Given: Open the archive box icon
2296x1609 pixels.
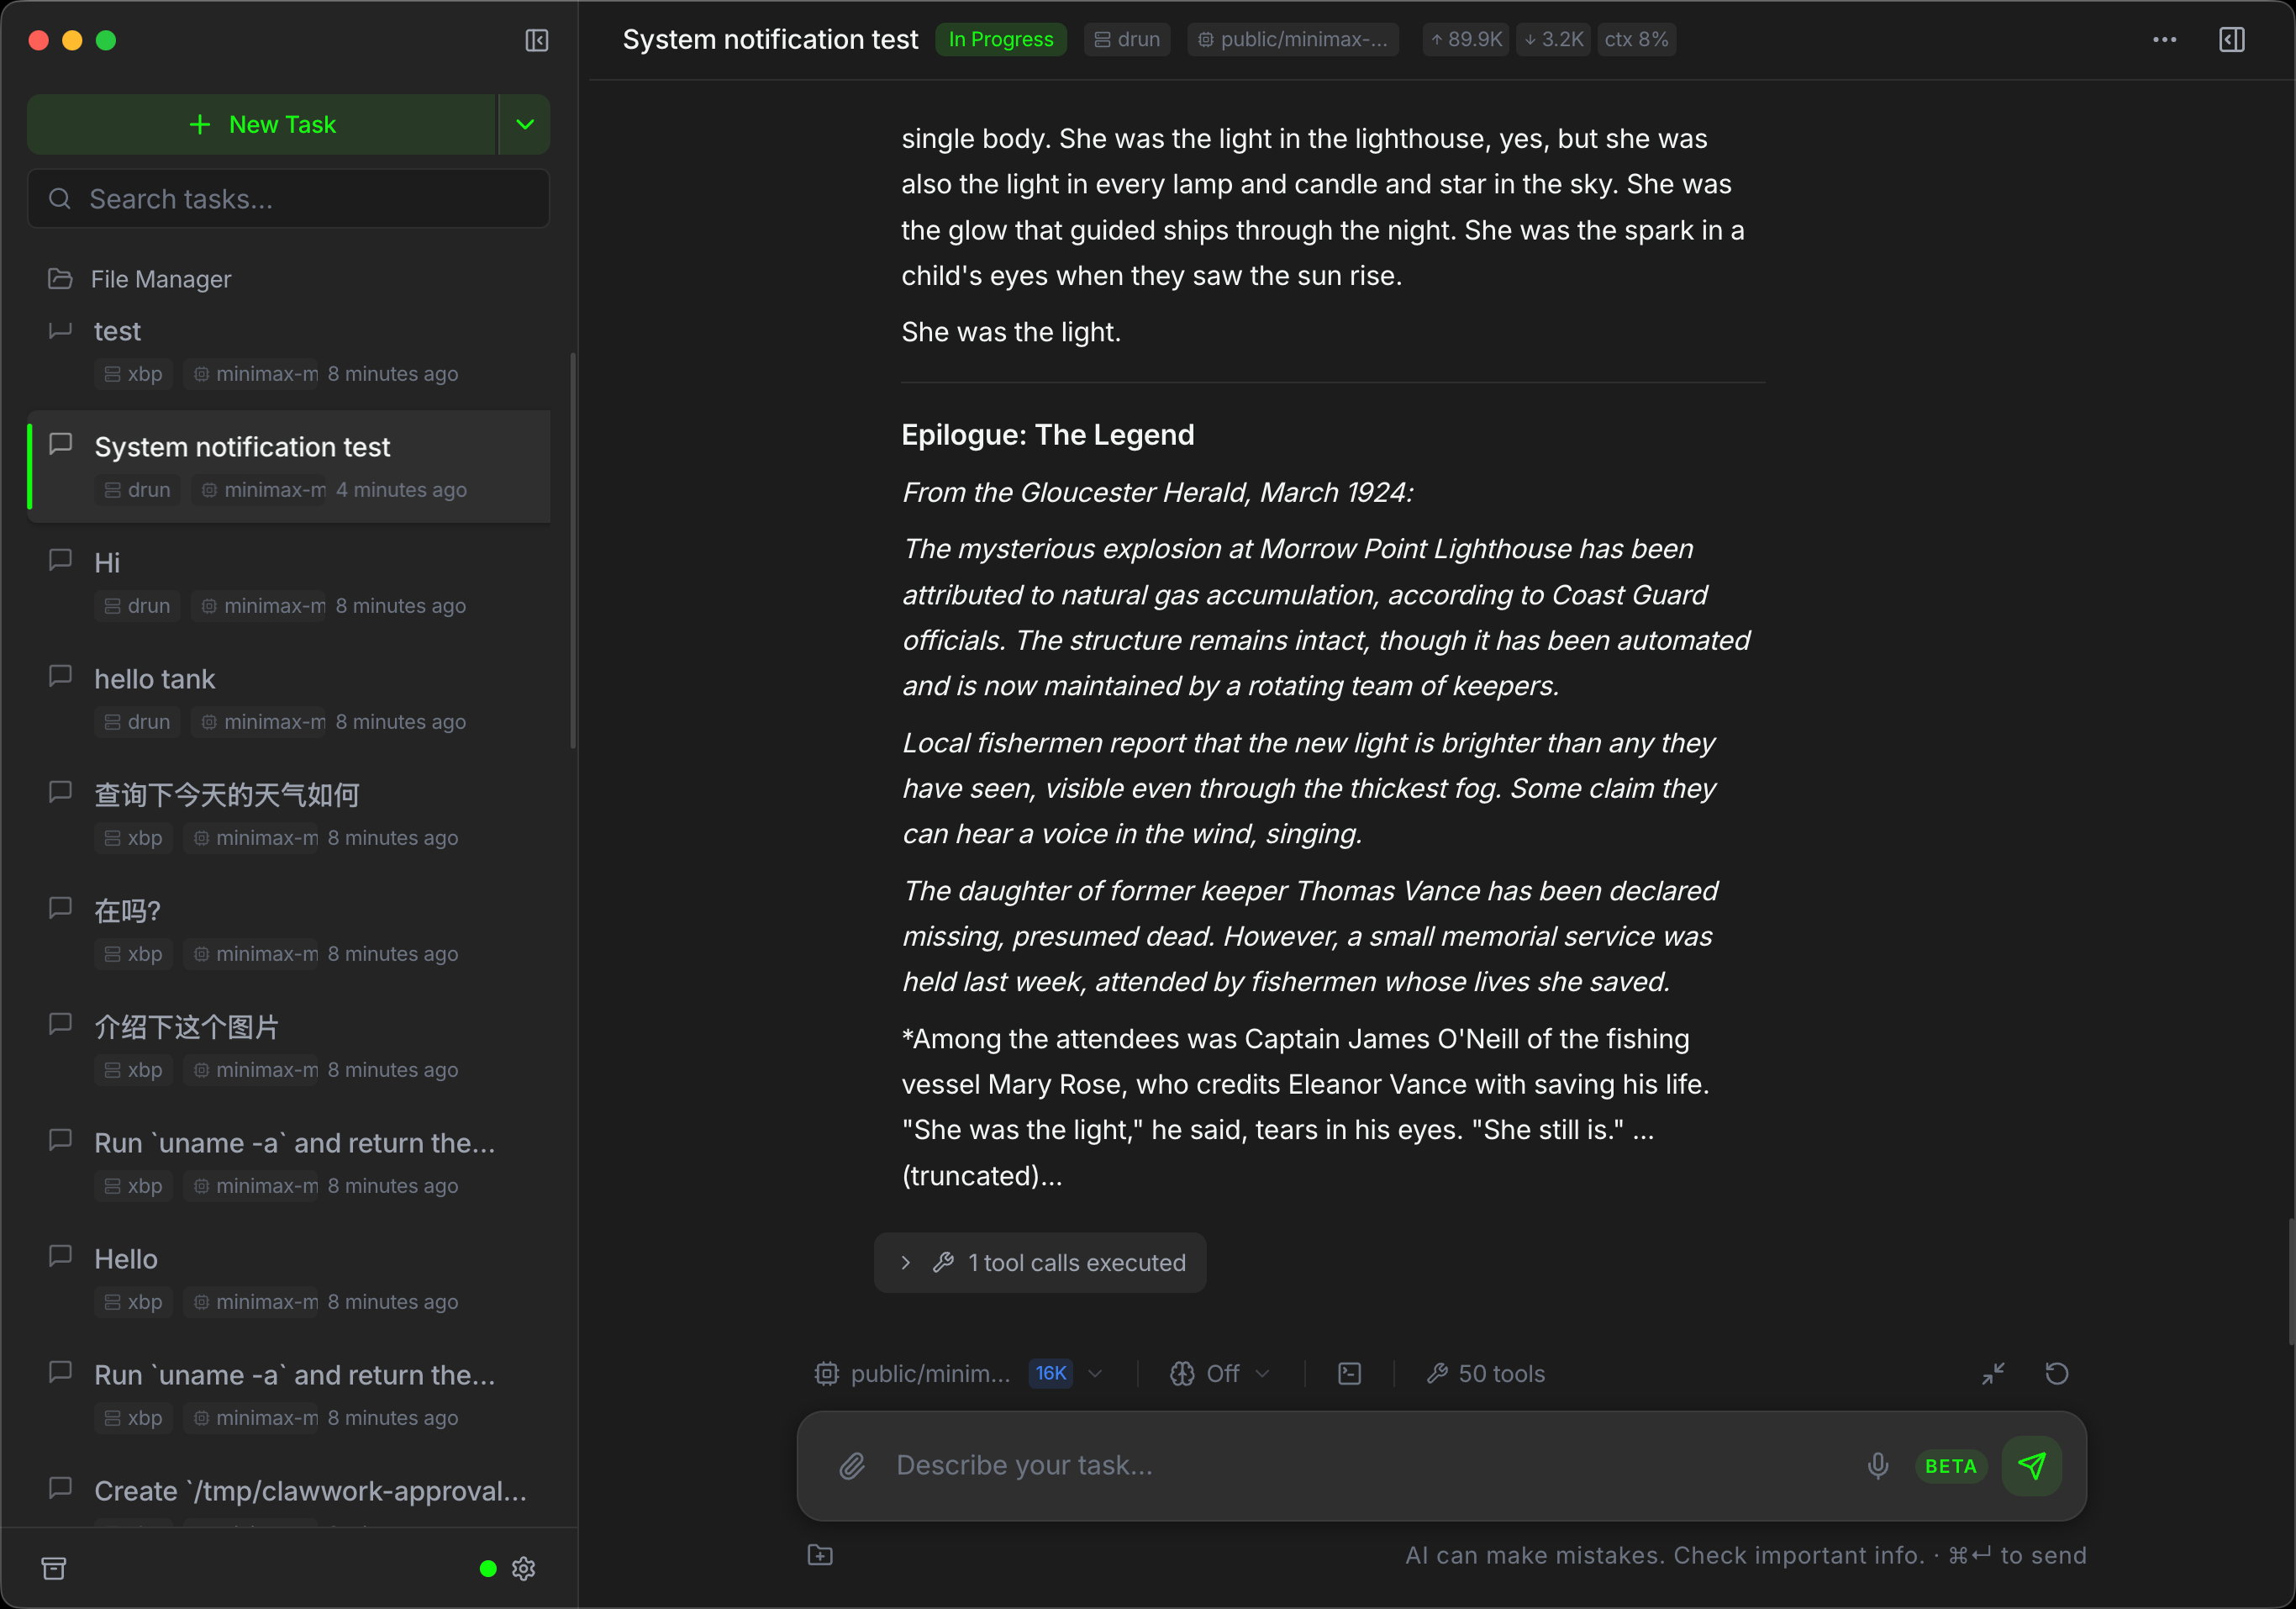Looking at the screenshot, I should (x=54, y=1568).
